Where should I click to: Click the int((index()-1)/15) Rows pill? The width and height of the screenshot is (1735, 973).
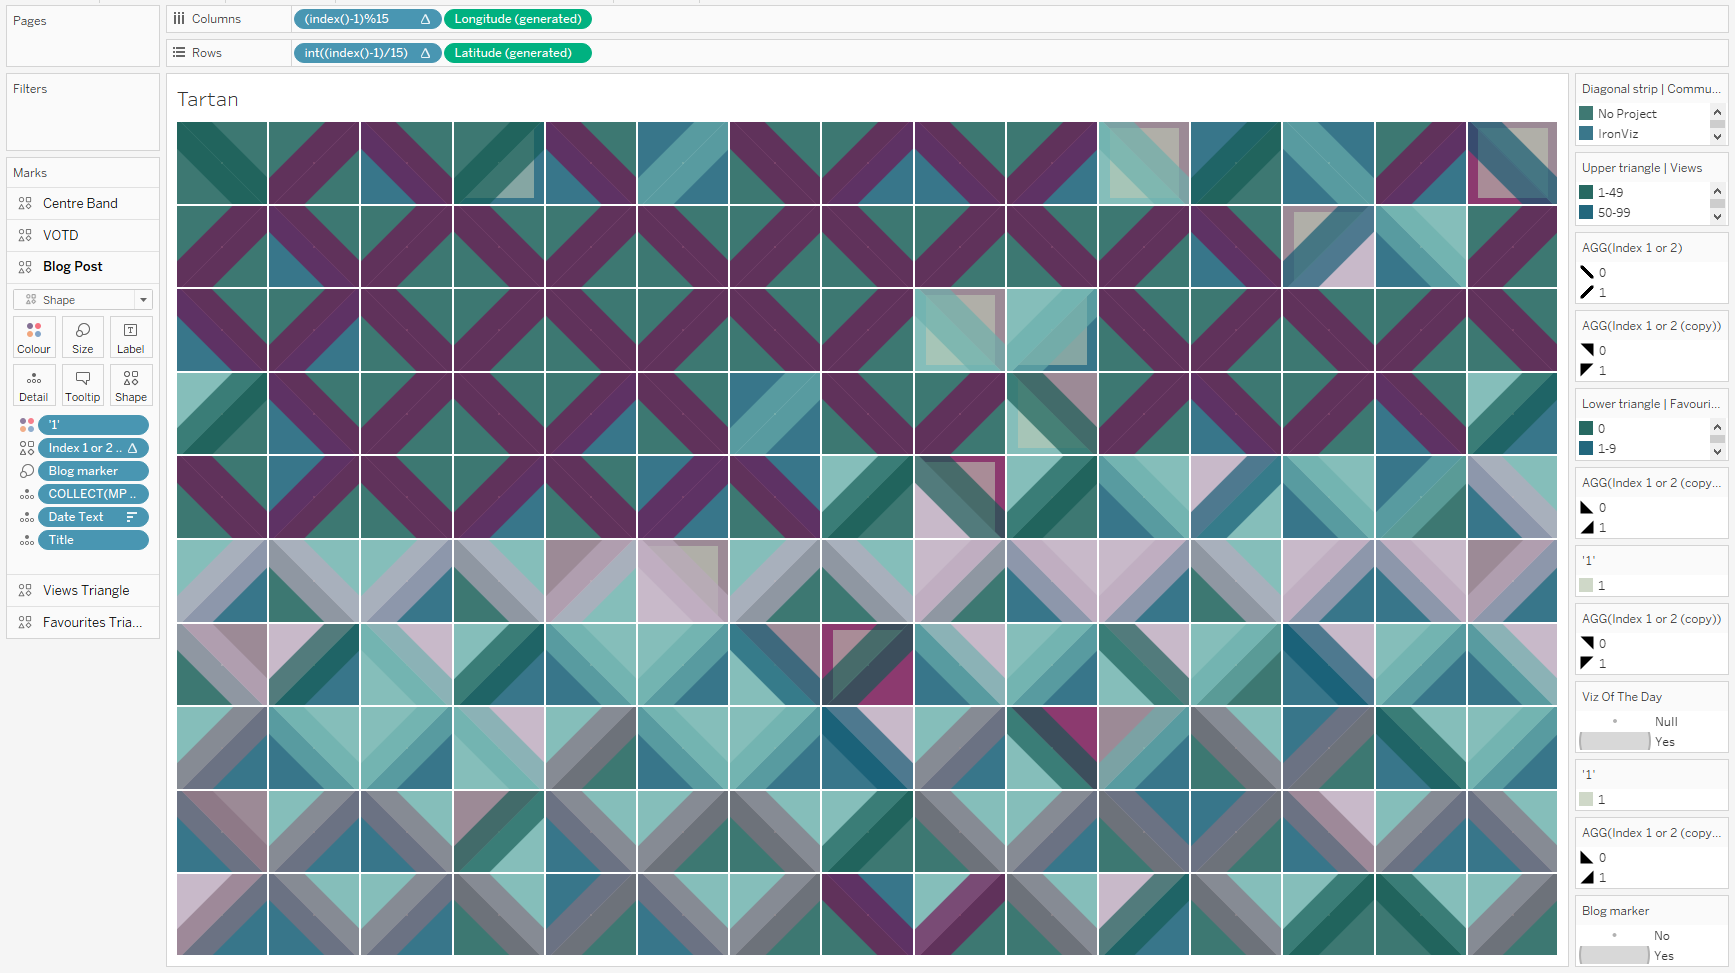click(367, 53)
